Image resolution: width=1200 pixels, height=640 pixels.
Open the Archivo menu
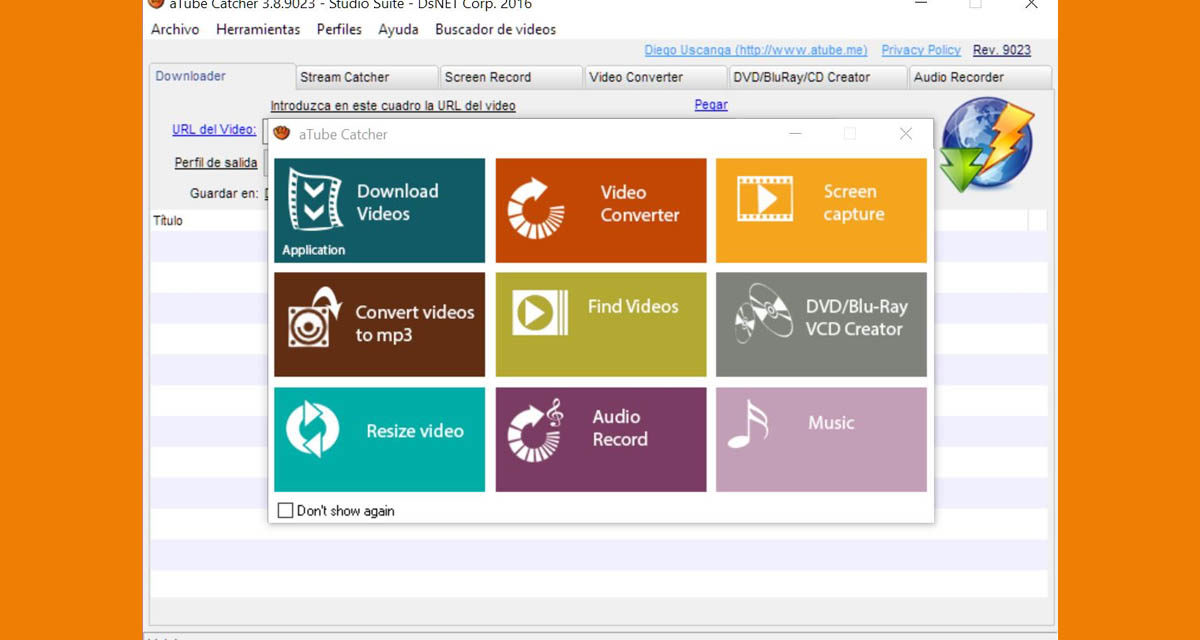click(x=175, y=30)
